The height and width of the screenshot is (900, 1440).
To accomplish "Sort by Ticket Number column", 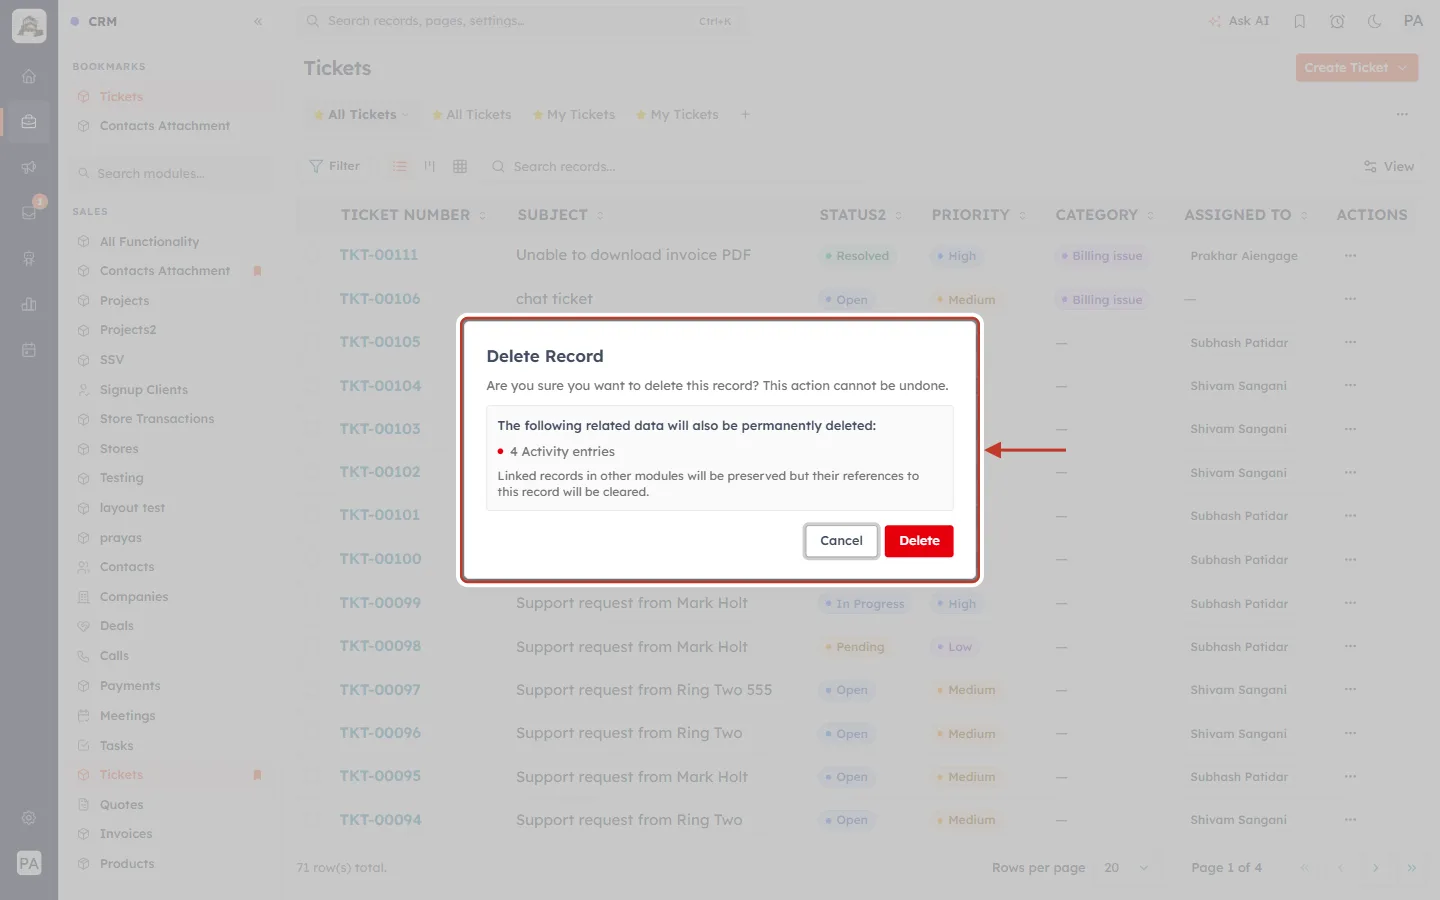I will (x=413, y=215).
